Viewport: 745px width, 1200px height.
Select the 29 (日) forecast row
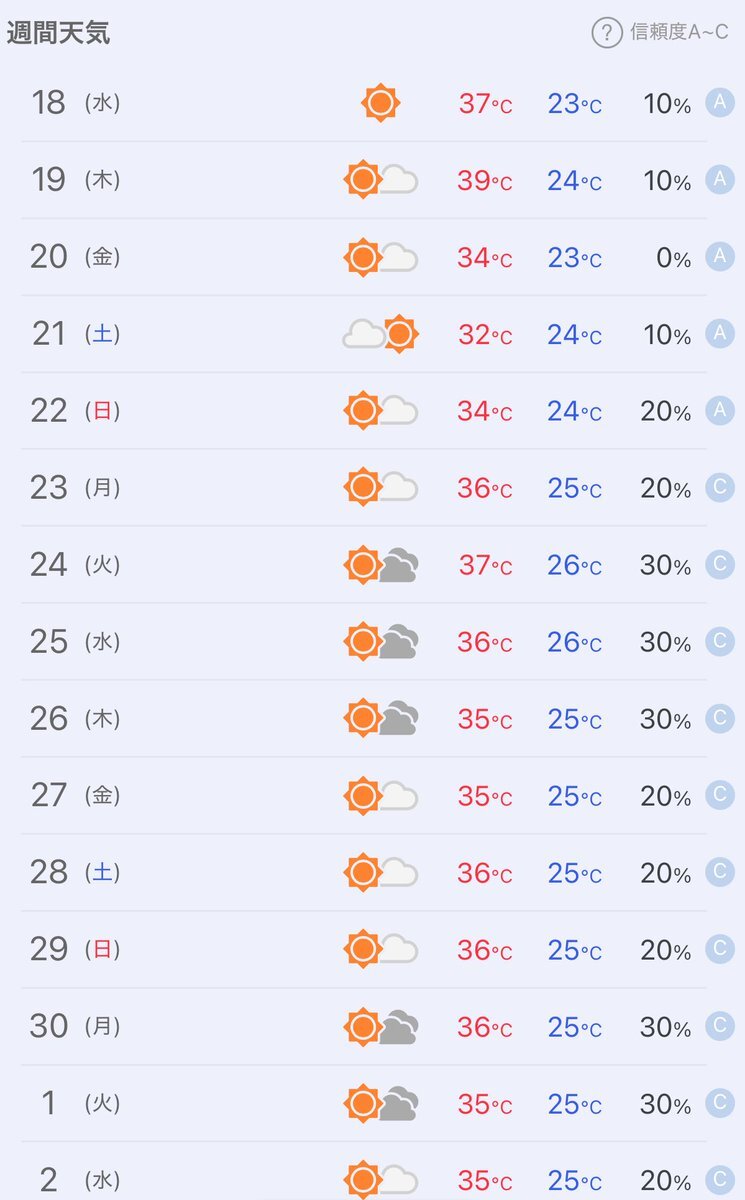click(372, 950)
